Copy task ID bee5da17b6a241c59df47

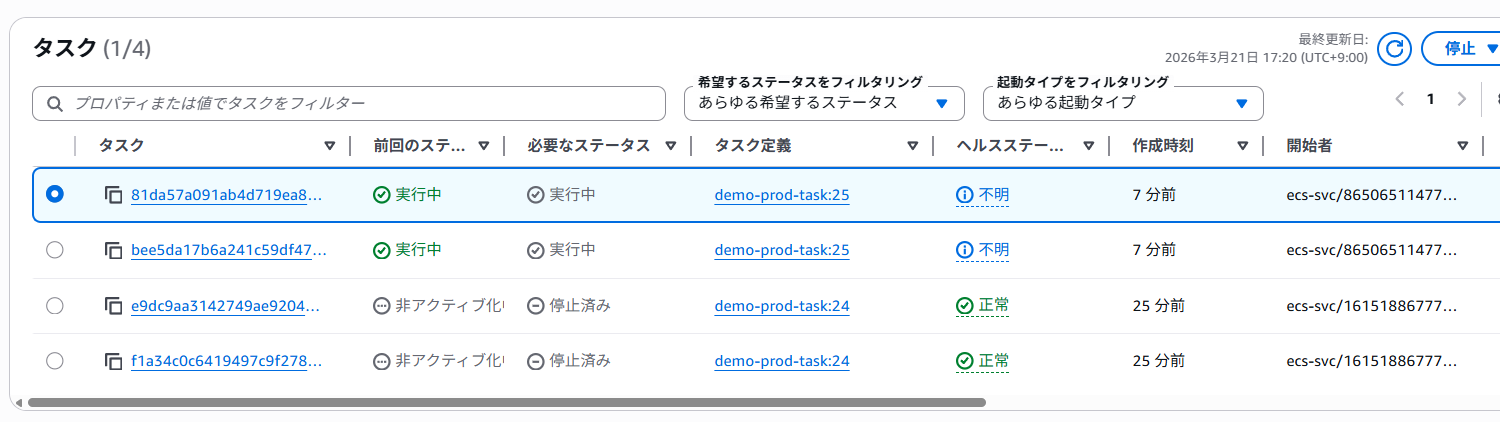point(113,250)
